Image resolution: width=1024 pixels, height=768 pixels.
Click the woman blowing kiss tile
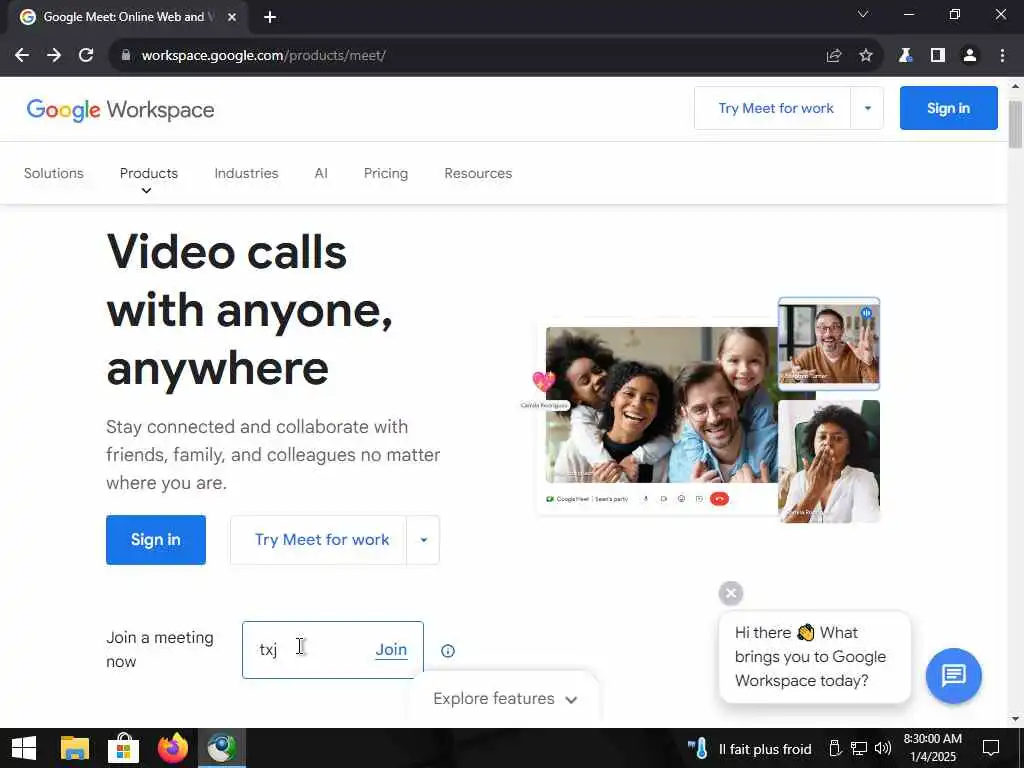(x=829, y=461)
